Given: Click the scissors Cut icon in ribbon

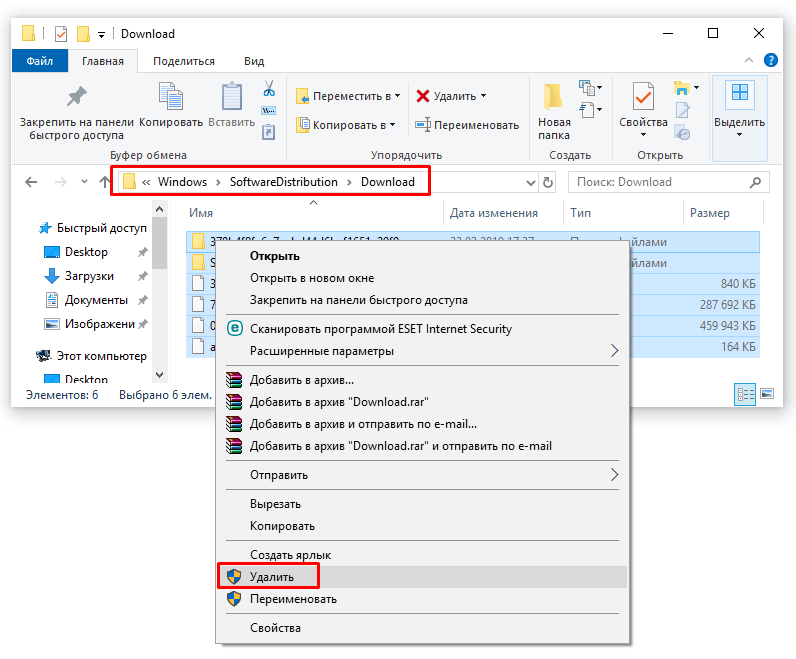Looking at the screenshot, I should coord(268,89).
